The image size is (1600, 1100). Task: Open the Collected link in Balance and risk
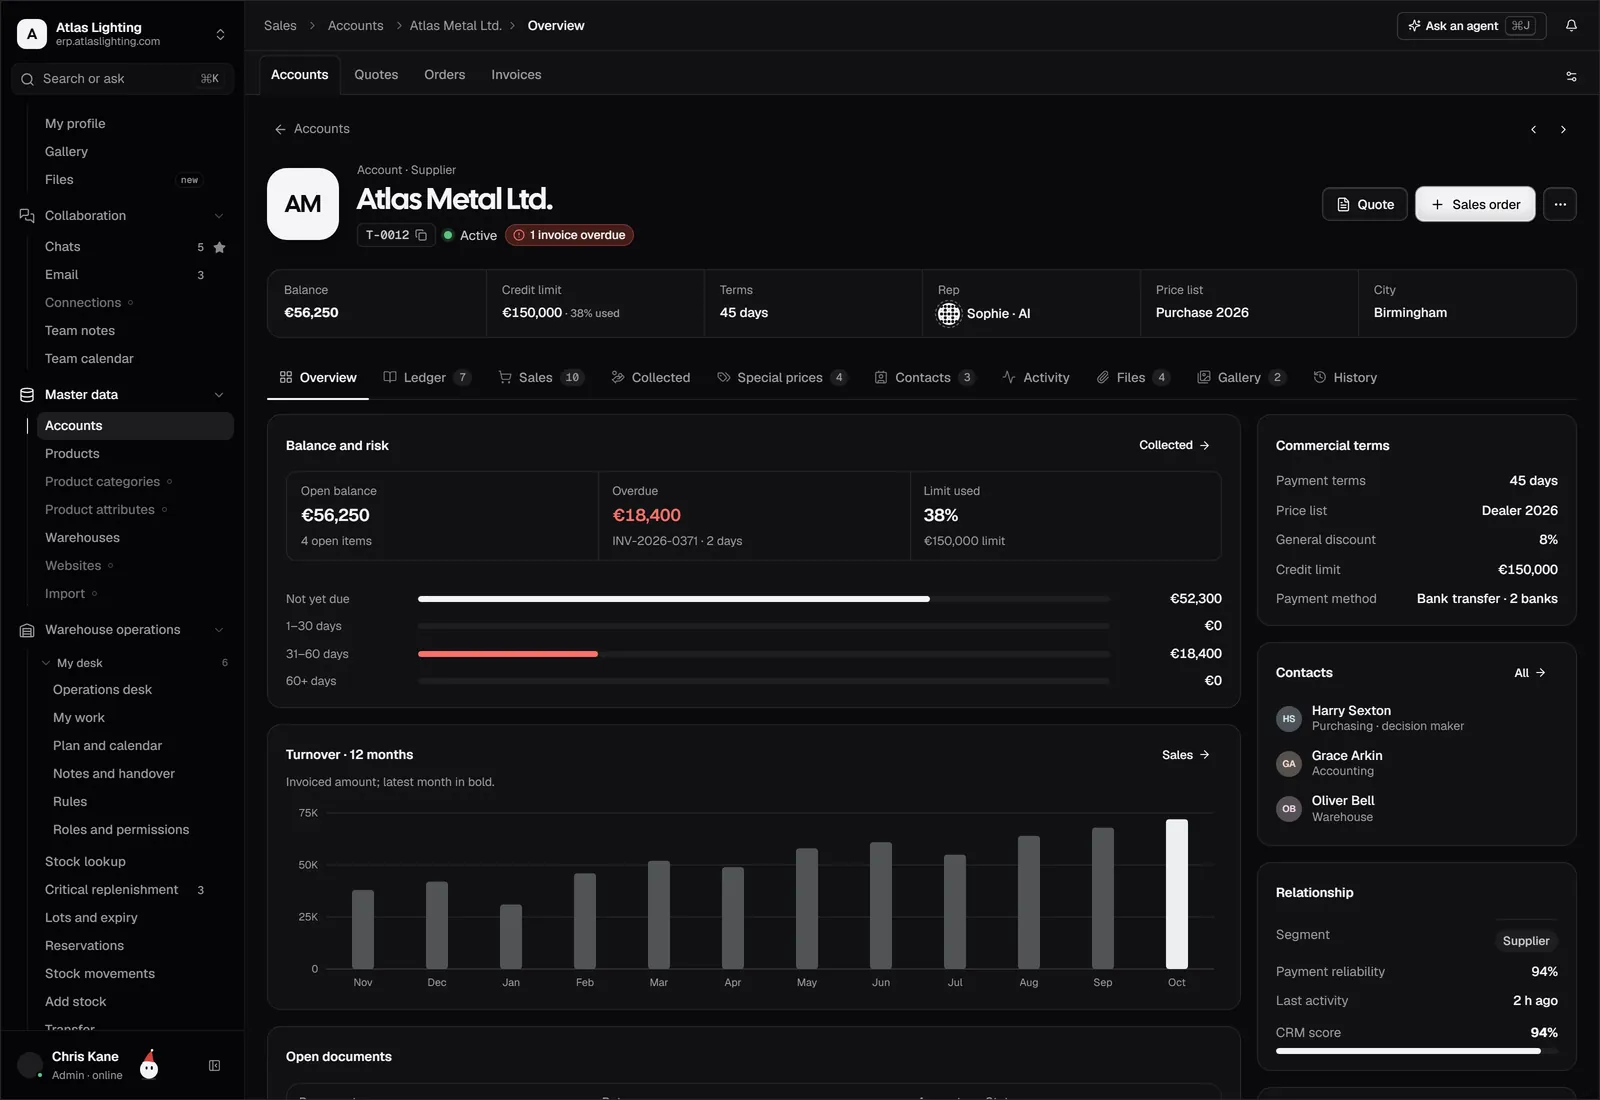tap(1174, 445)
